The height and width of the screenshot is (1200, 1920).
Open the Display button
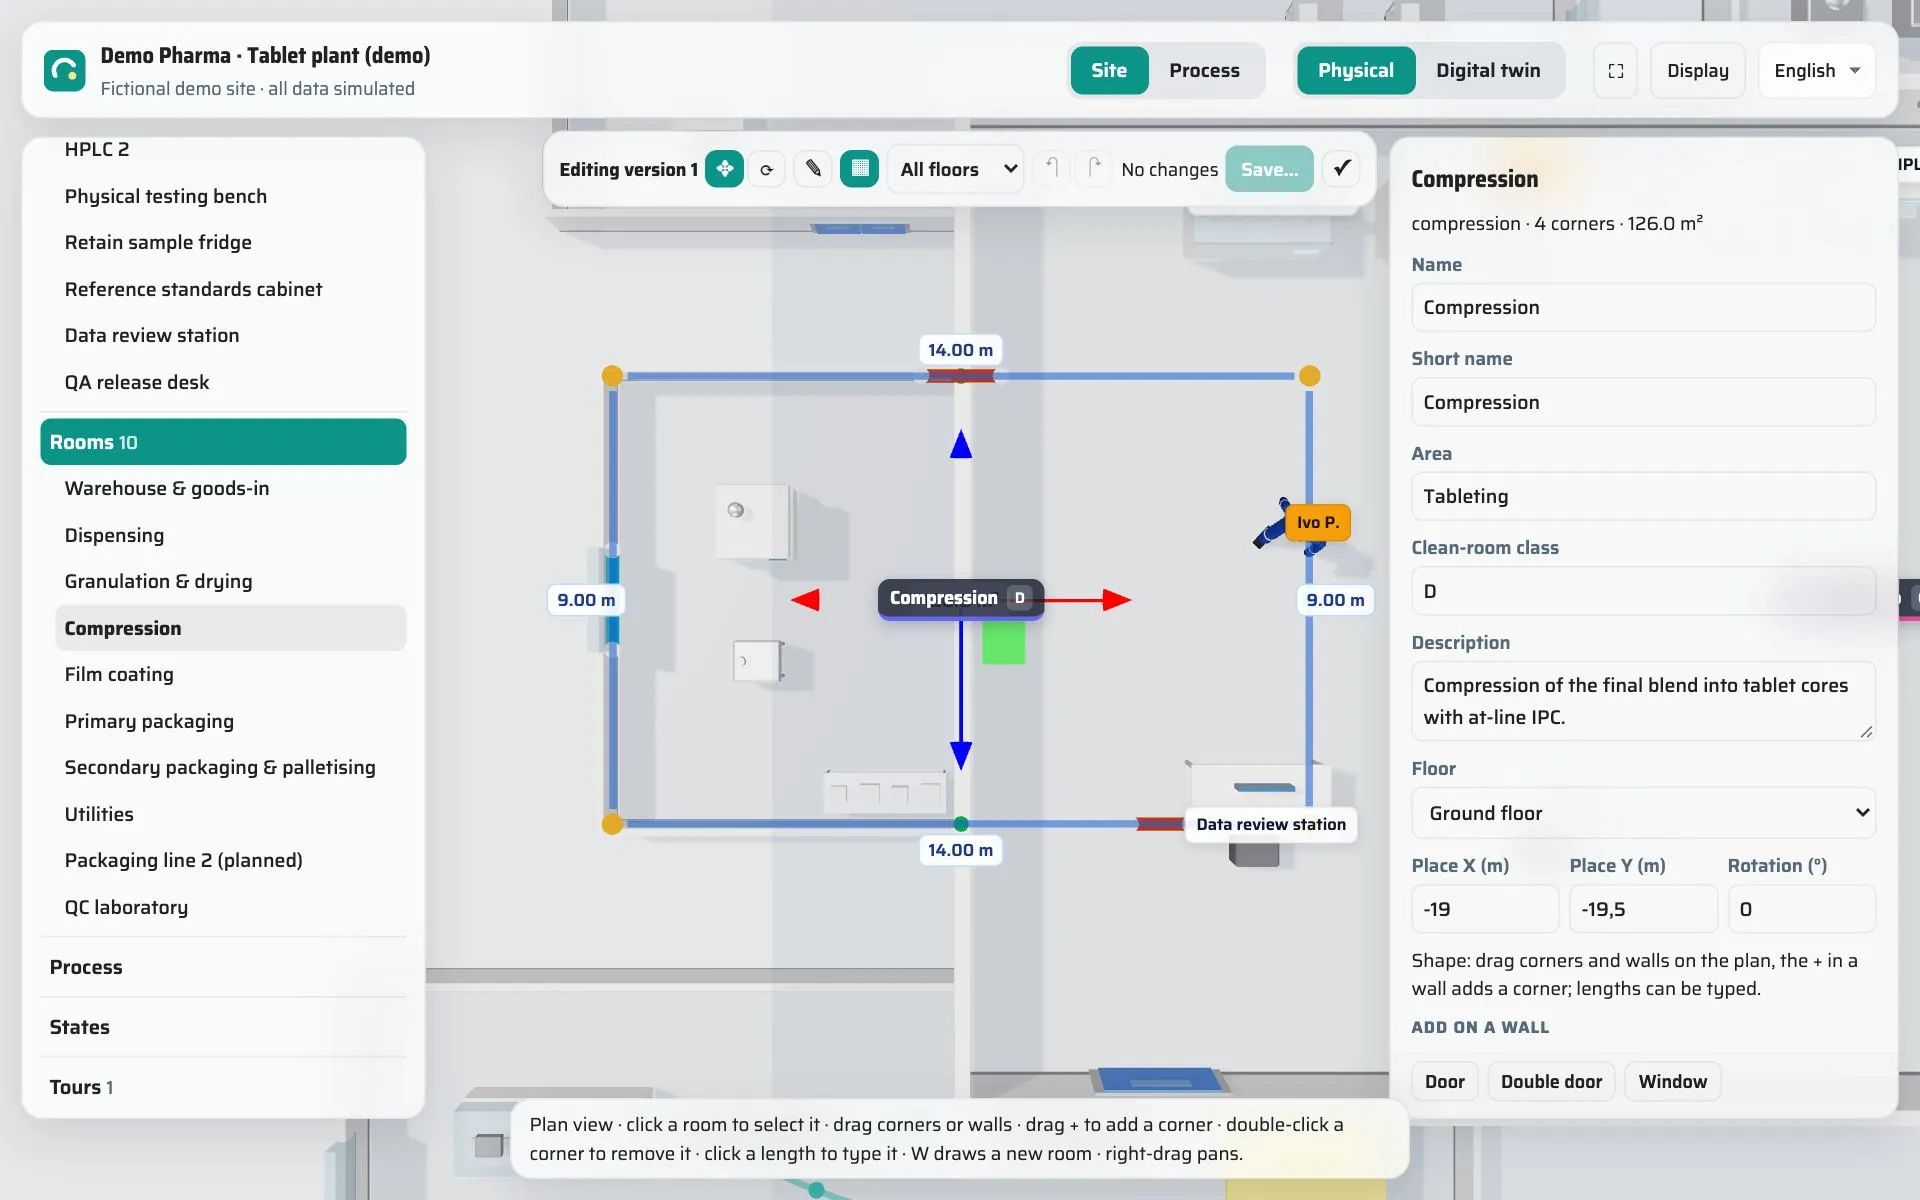click(1697, 70)
